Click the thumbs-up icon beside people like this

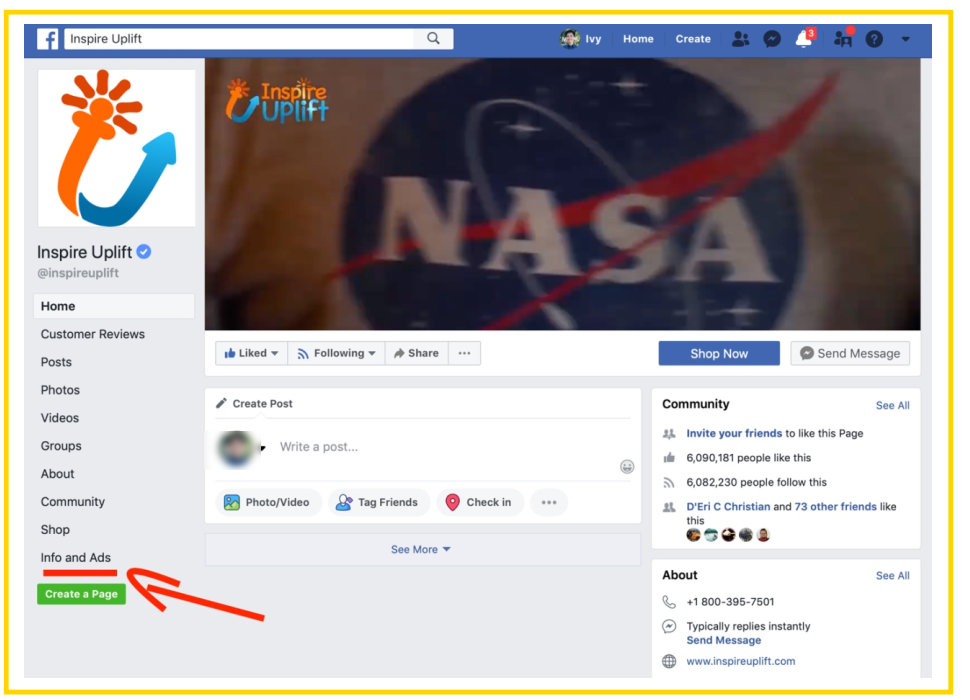point(669,458)
